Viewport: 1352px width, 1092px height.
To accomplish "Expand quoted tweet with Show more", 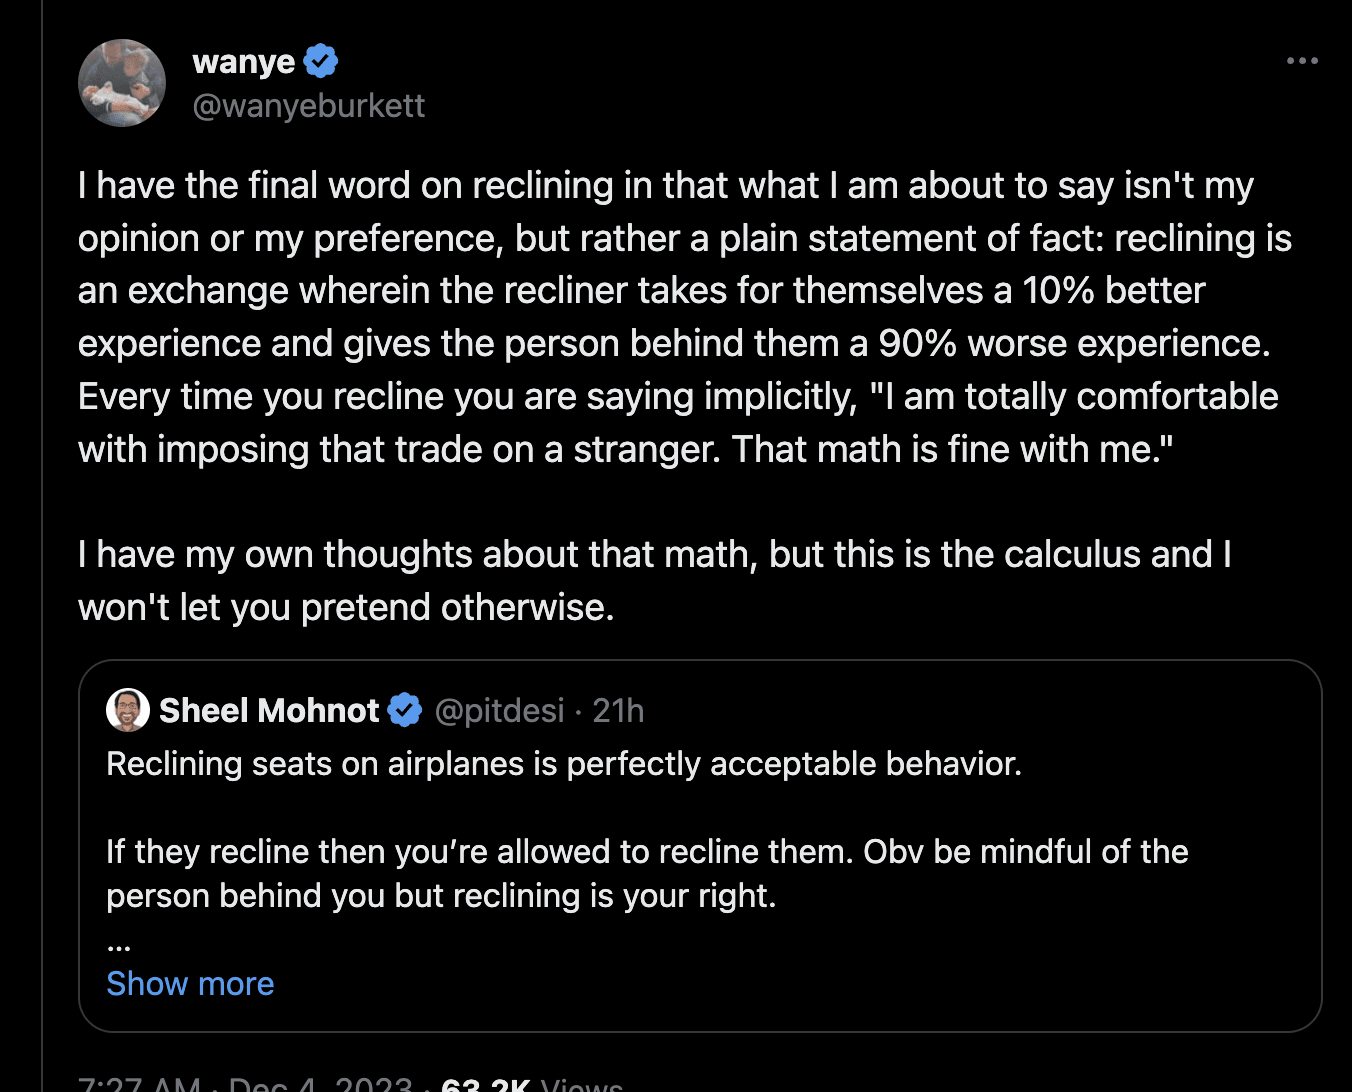I will click(x=190, y=984).
